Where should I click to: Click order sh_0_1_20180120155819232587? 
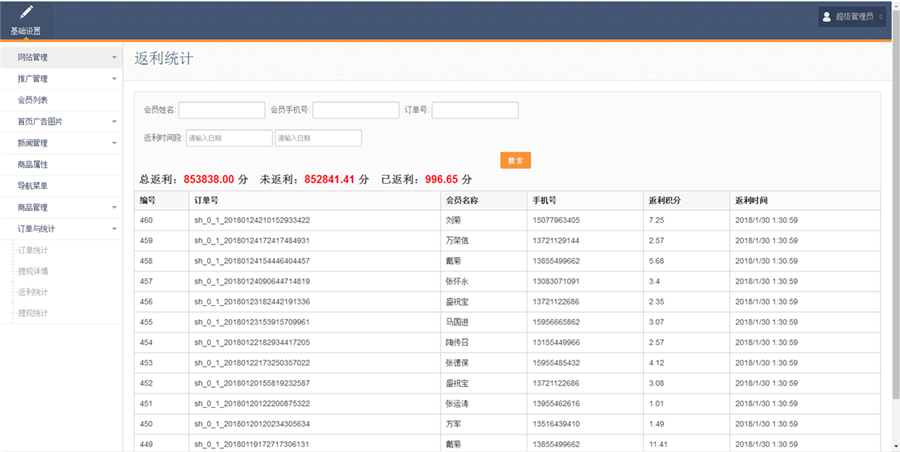tap(252, 383)
